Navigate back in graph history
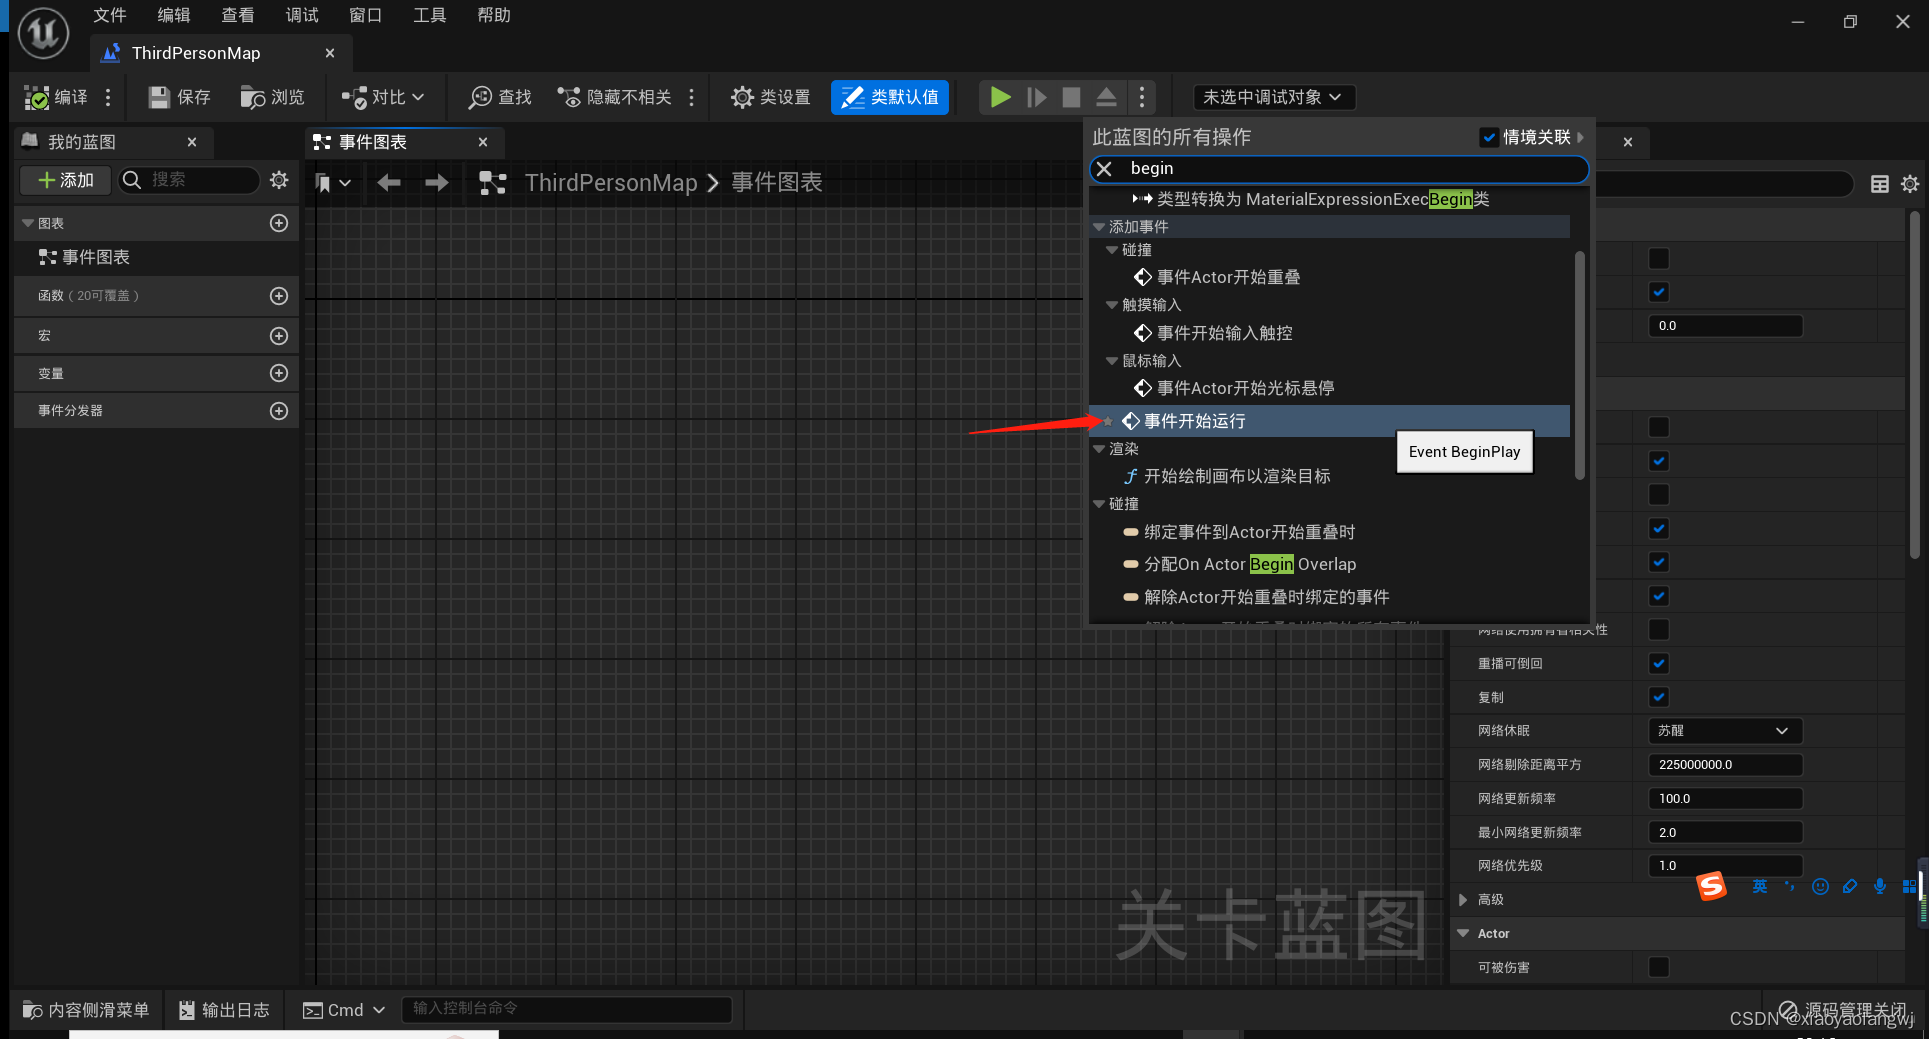Viewport: 1929px width, 1039px height. [389, 182]
